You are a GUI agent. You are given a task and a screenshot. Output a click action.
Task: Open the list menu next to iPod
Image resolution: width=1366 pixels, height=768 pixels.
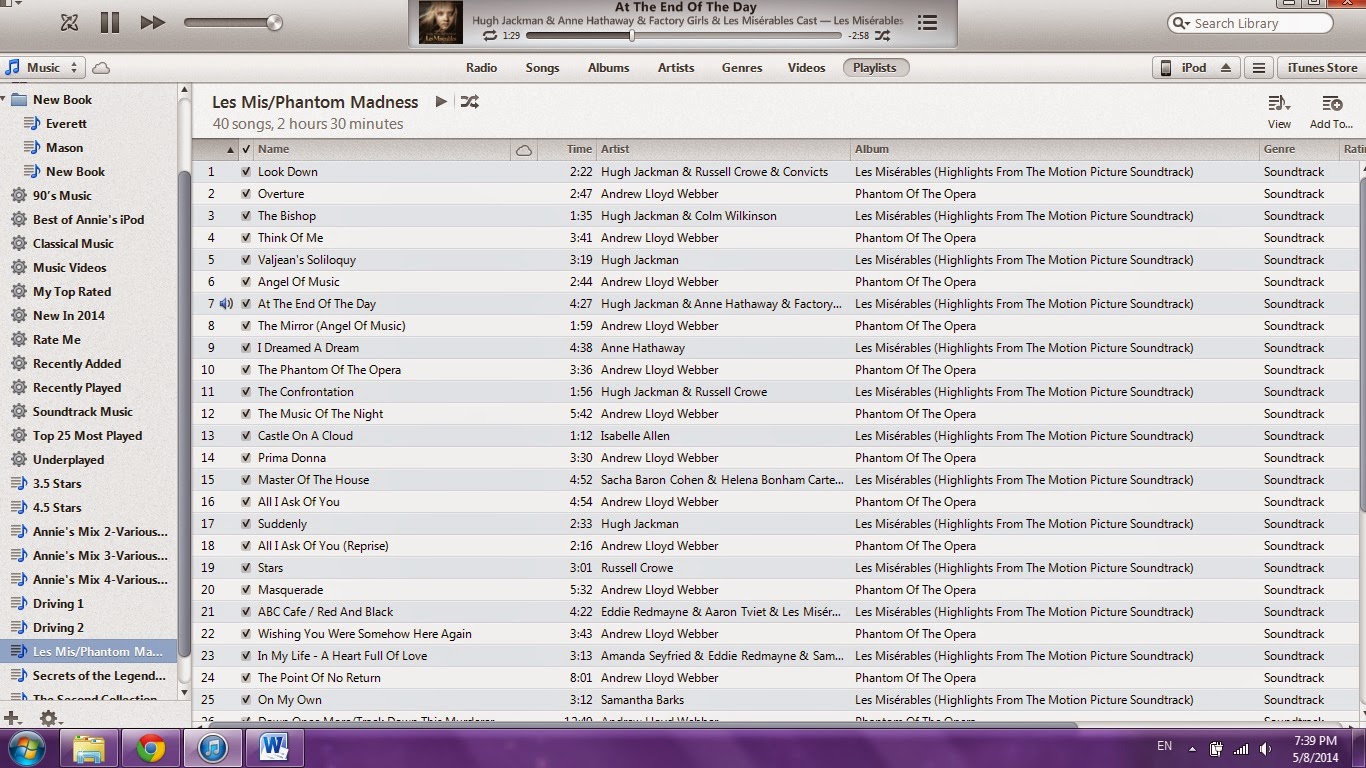(1259, 68)
